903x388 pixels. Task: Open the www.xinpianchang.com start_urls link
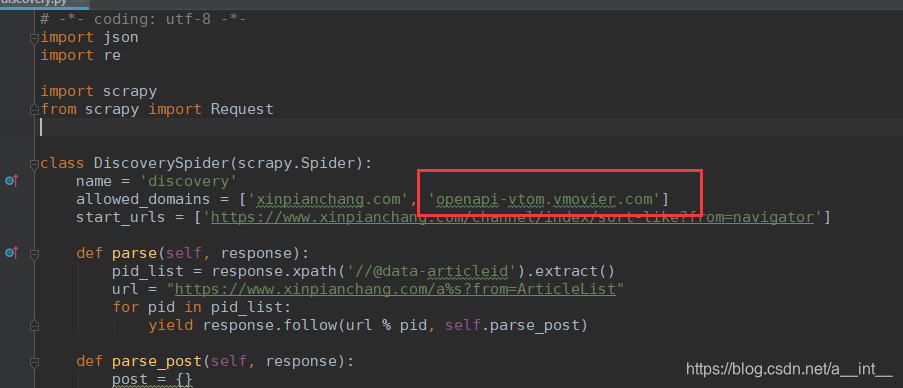coord(513,218)
